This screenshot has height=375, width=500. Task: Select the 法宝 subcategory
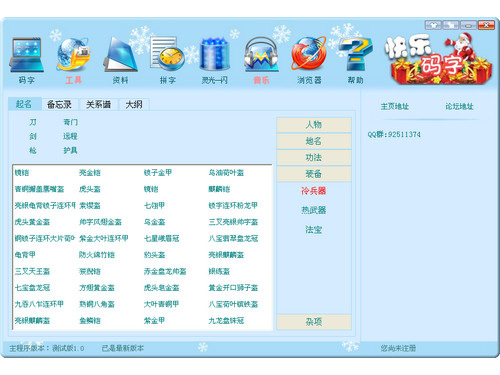314,229
